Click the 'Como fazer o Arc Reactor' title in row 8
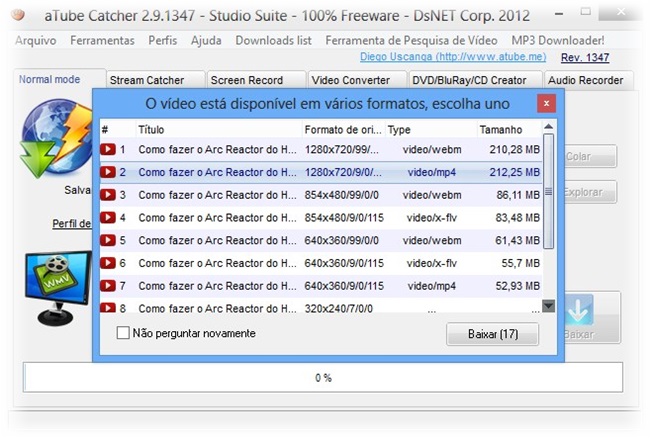 click(x=217, y=308)
